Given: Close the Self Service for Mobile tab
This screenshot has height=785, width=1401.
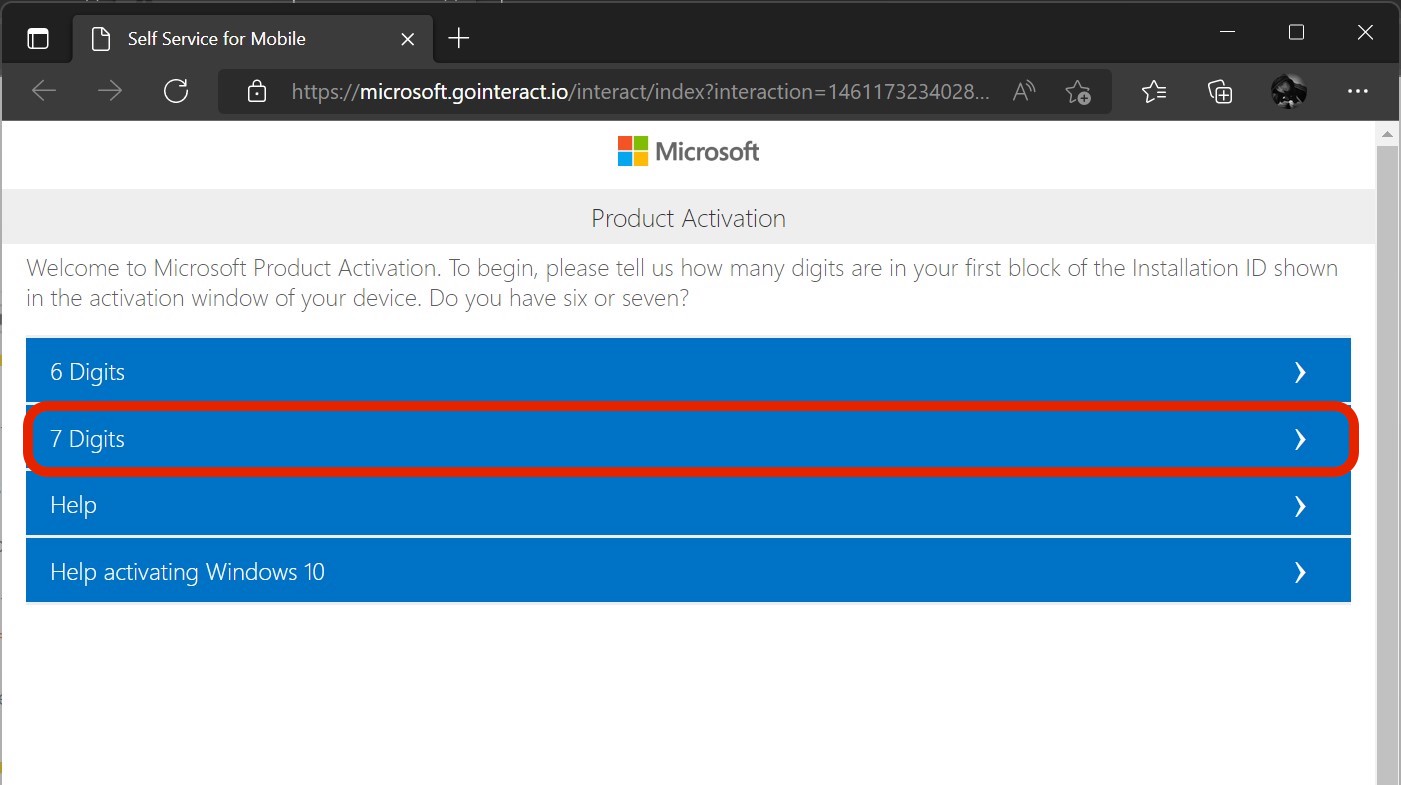Looking at the screenshot, I should 407,39.
